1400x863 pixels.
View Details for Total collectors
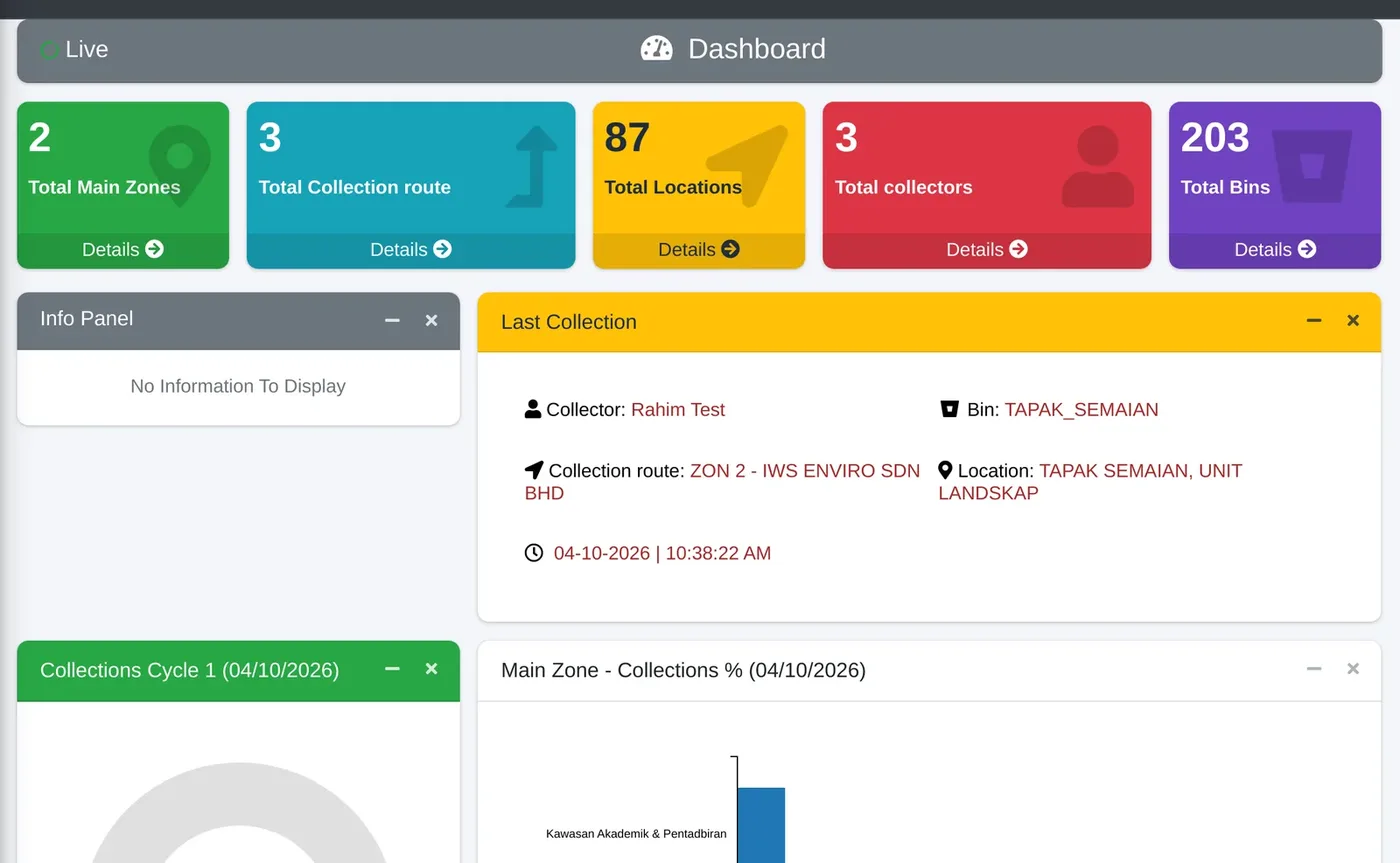(x=987, y=250)
